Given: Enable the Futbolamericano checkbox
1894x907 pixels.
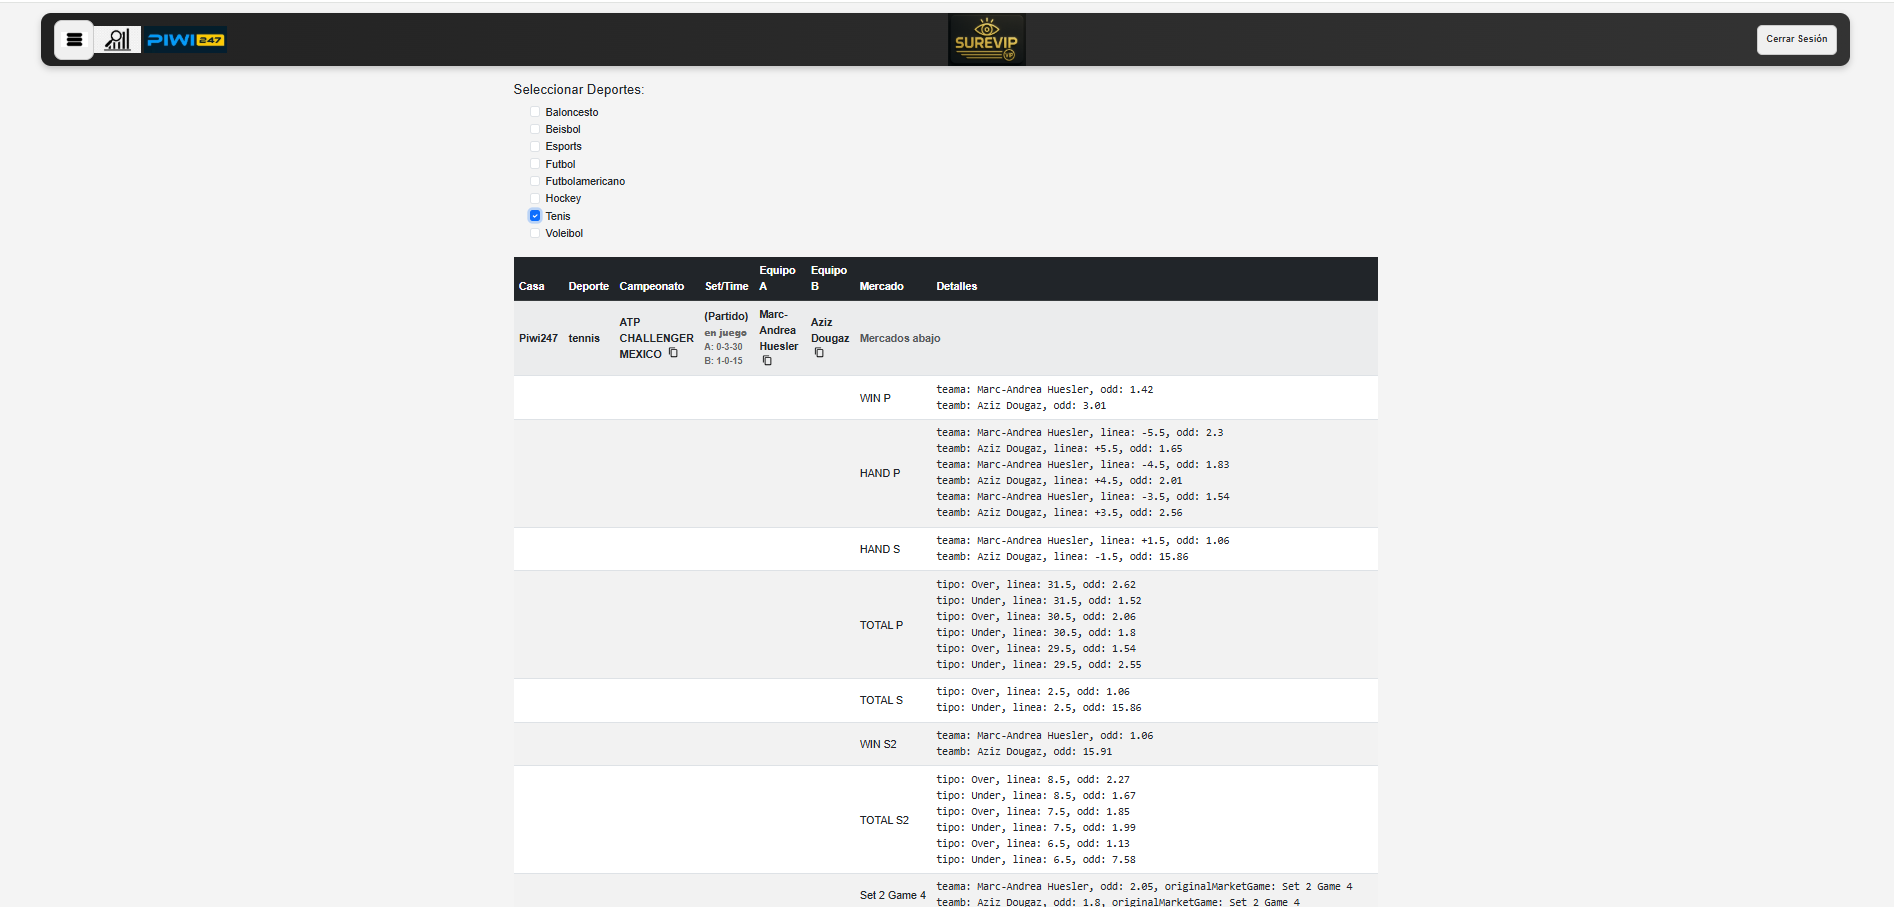Looking at the screenshot, I should [535, 180].
